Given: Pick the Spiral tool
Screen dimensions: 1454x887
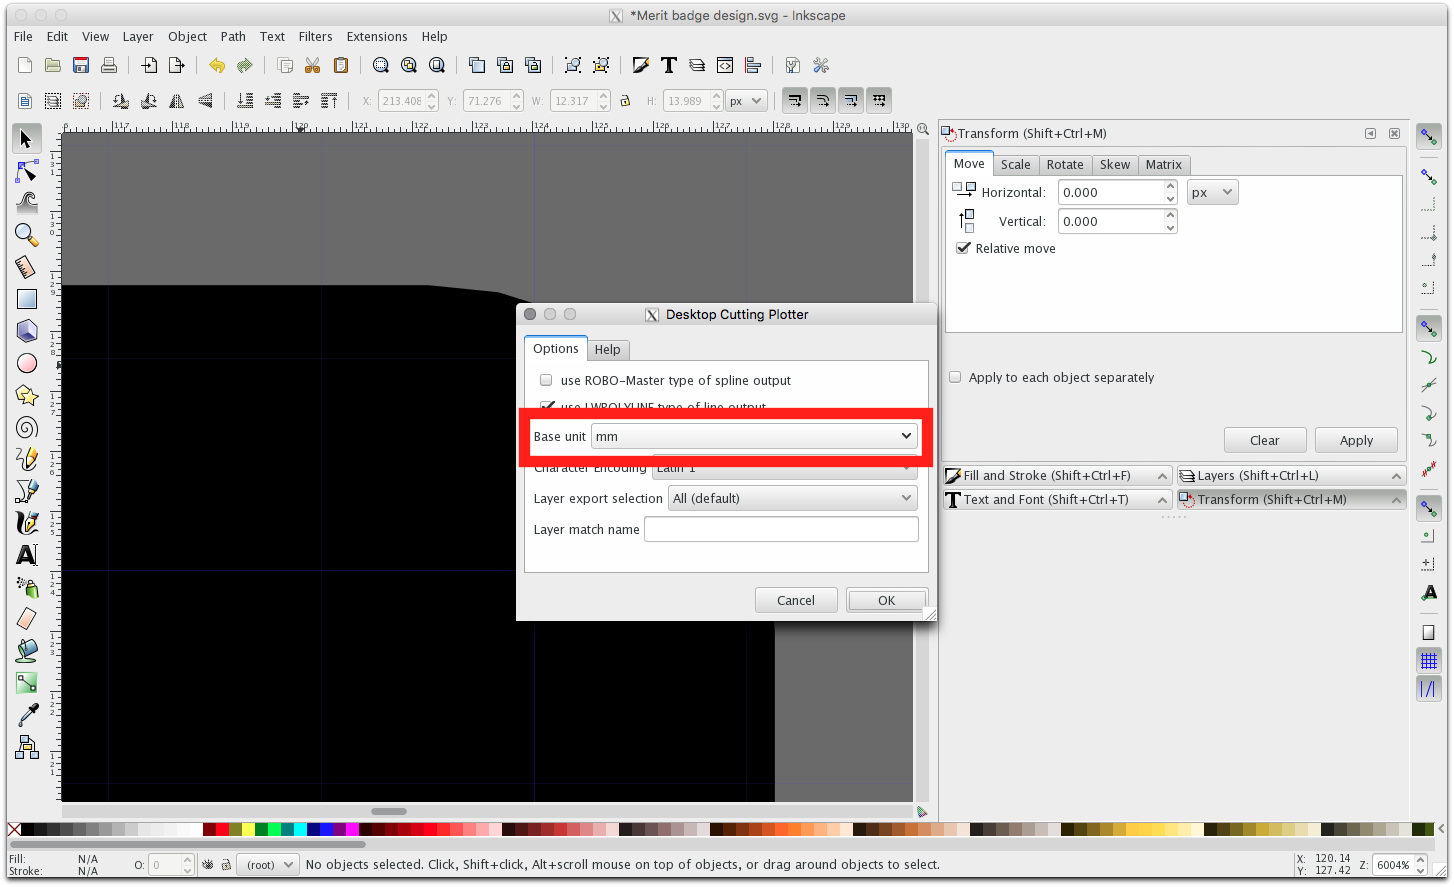Looking at the screenshot, I should [x=27, y=428].
